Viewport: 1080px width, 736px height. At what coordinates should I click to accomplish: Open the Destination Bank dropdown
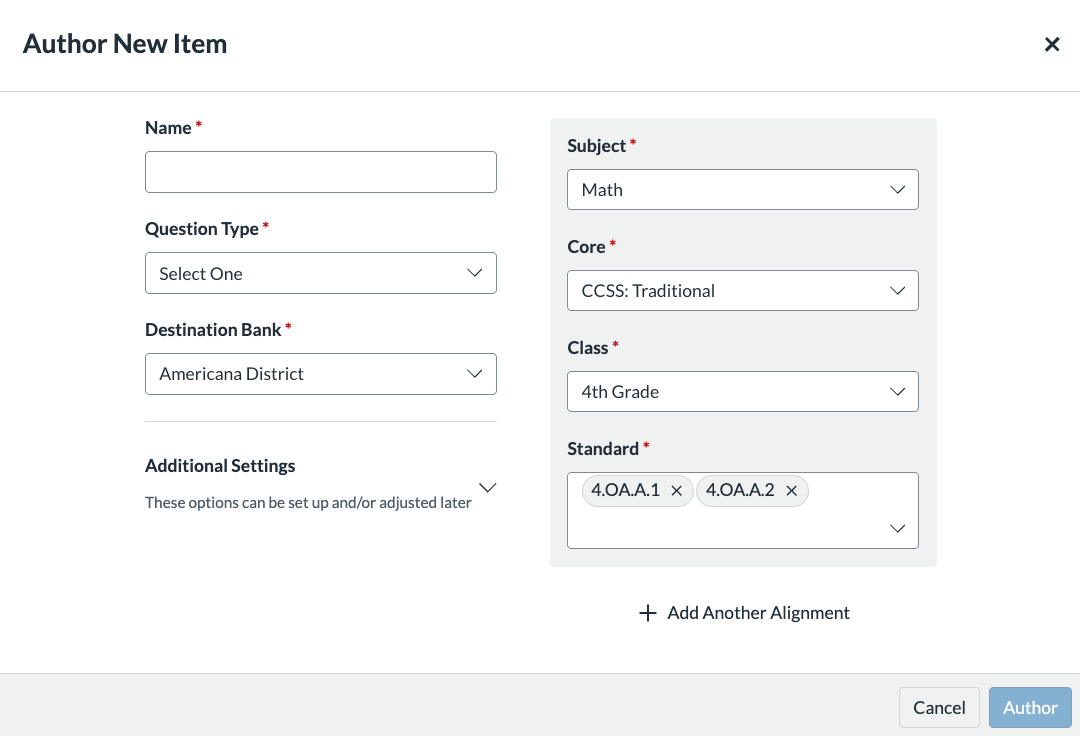[320, 374]
